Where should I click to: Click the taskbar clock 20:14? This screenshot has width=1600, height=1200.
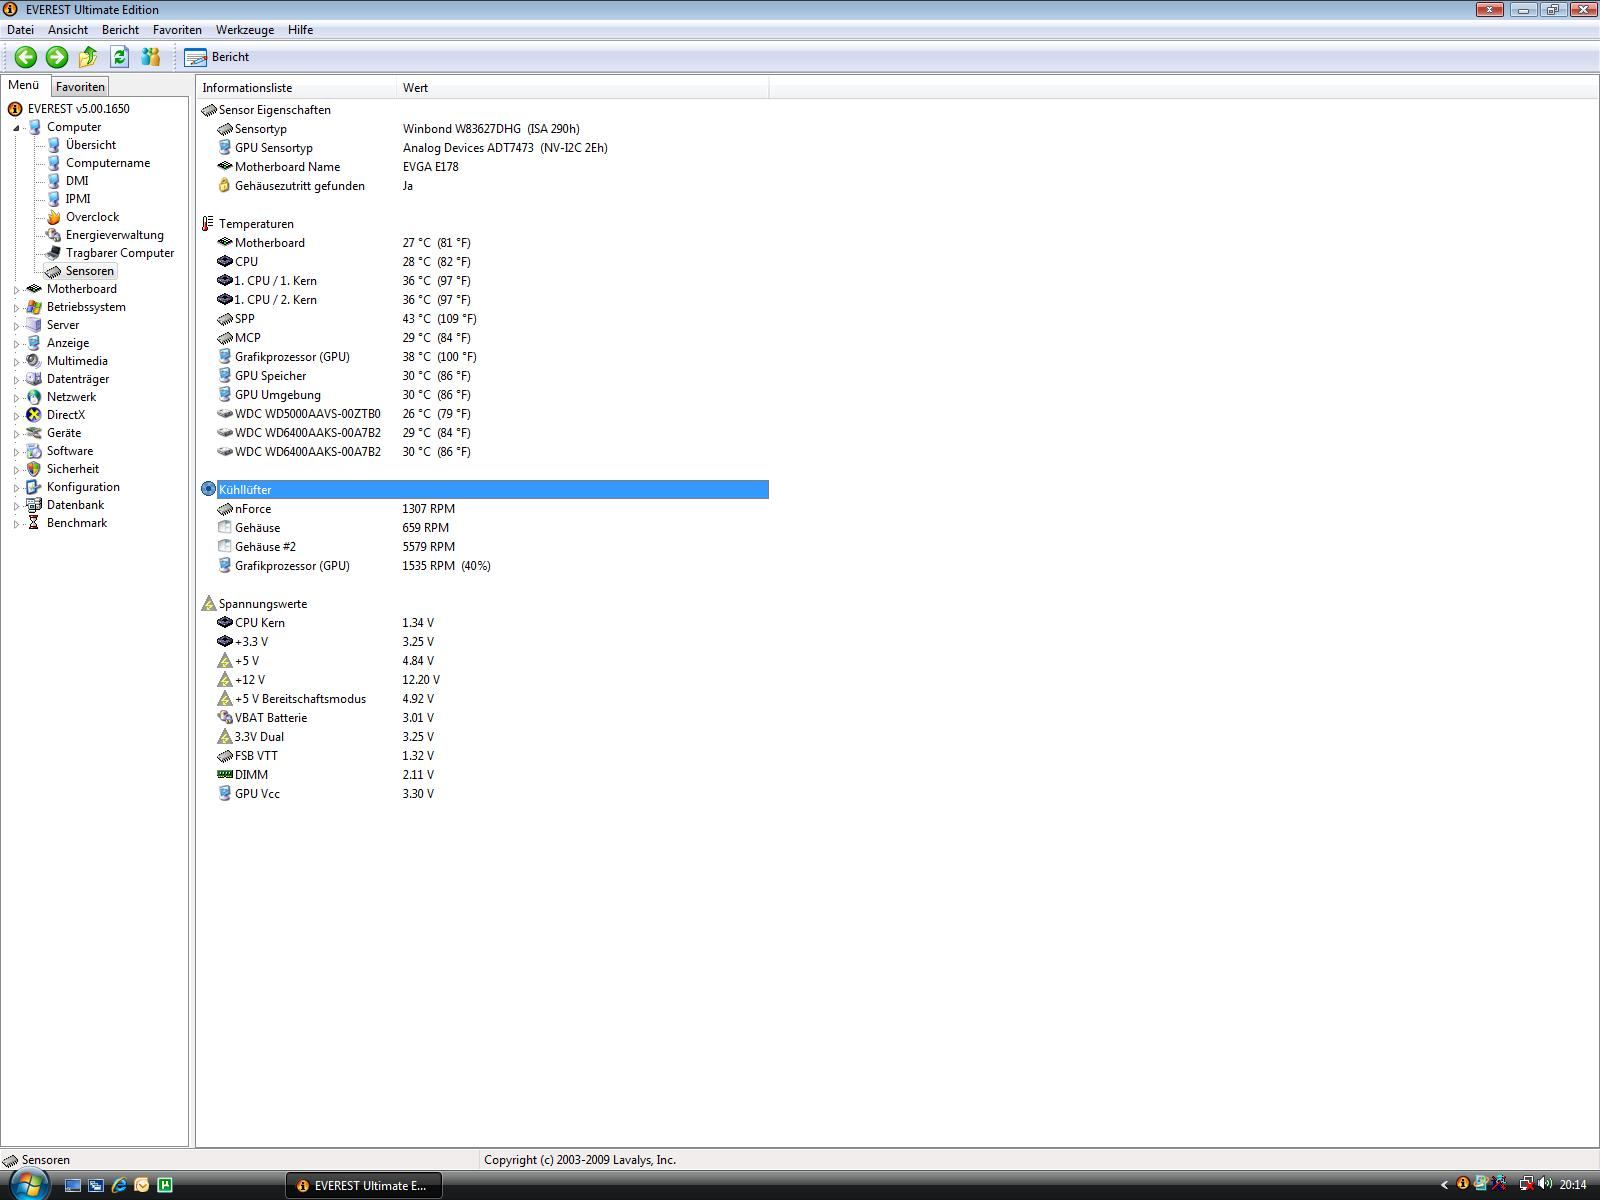[1573, 1185]
